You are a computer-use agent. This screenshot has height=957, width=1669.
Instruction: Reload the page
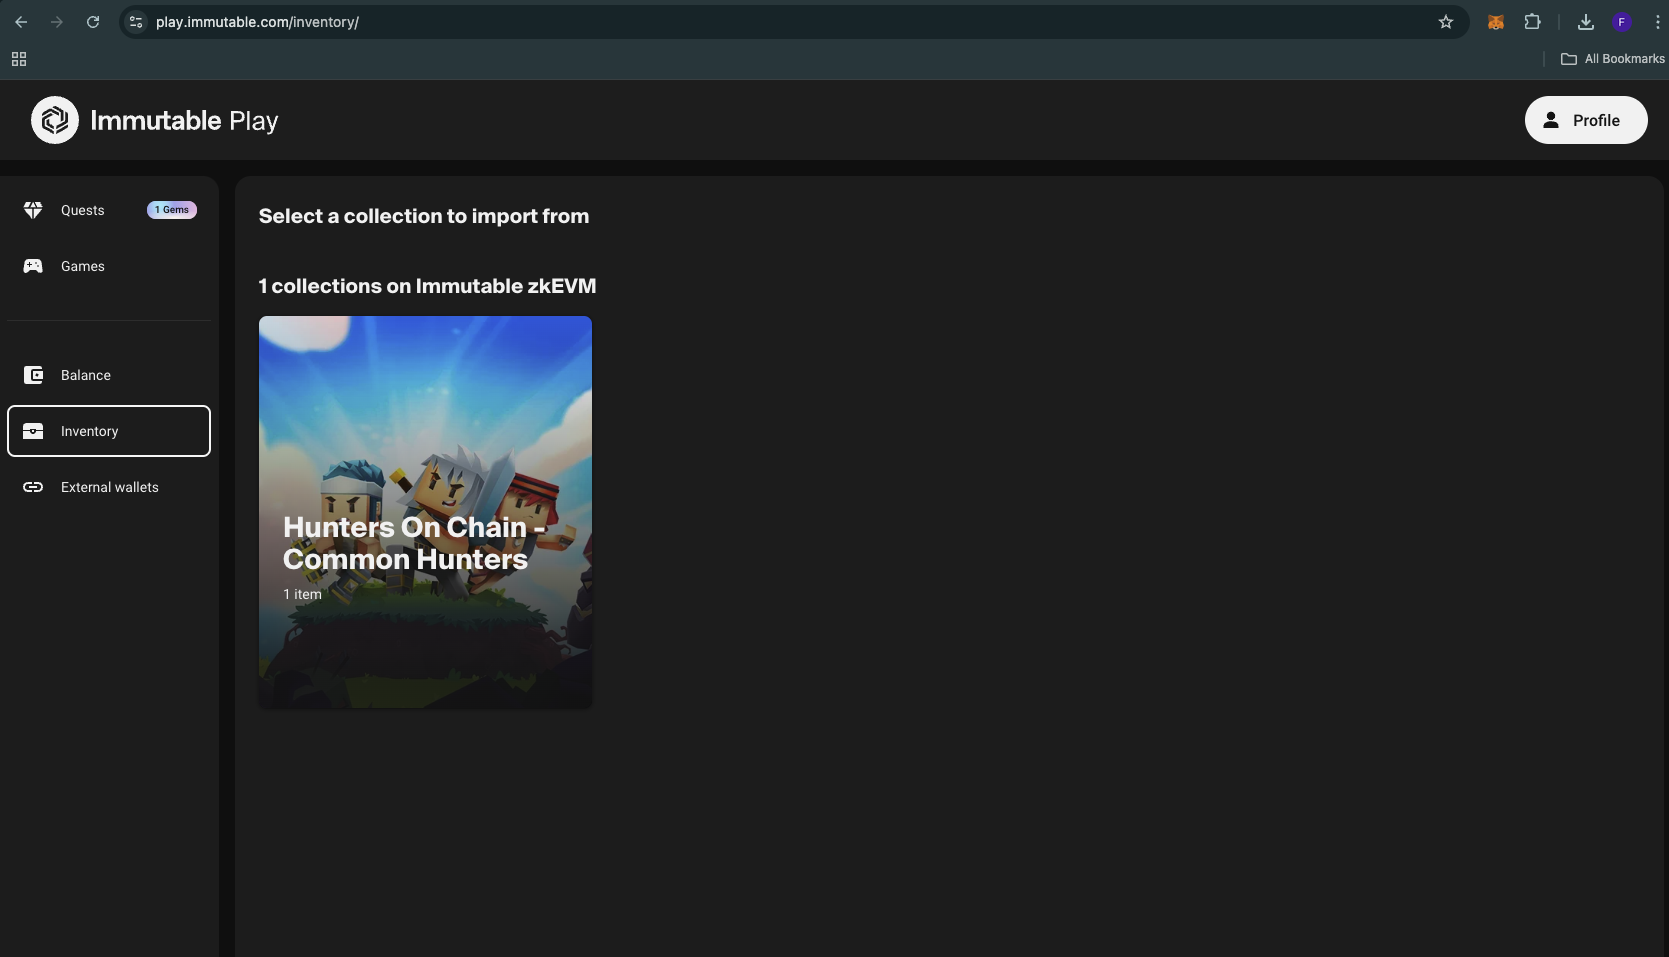[93, 22]
